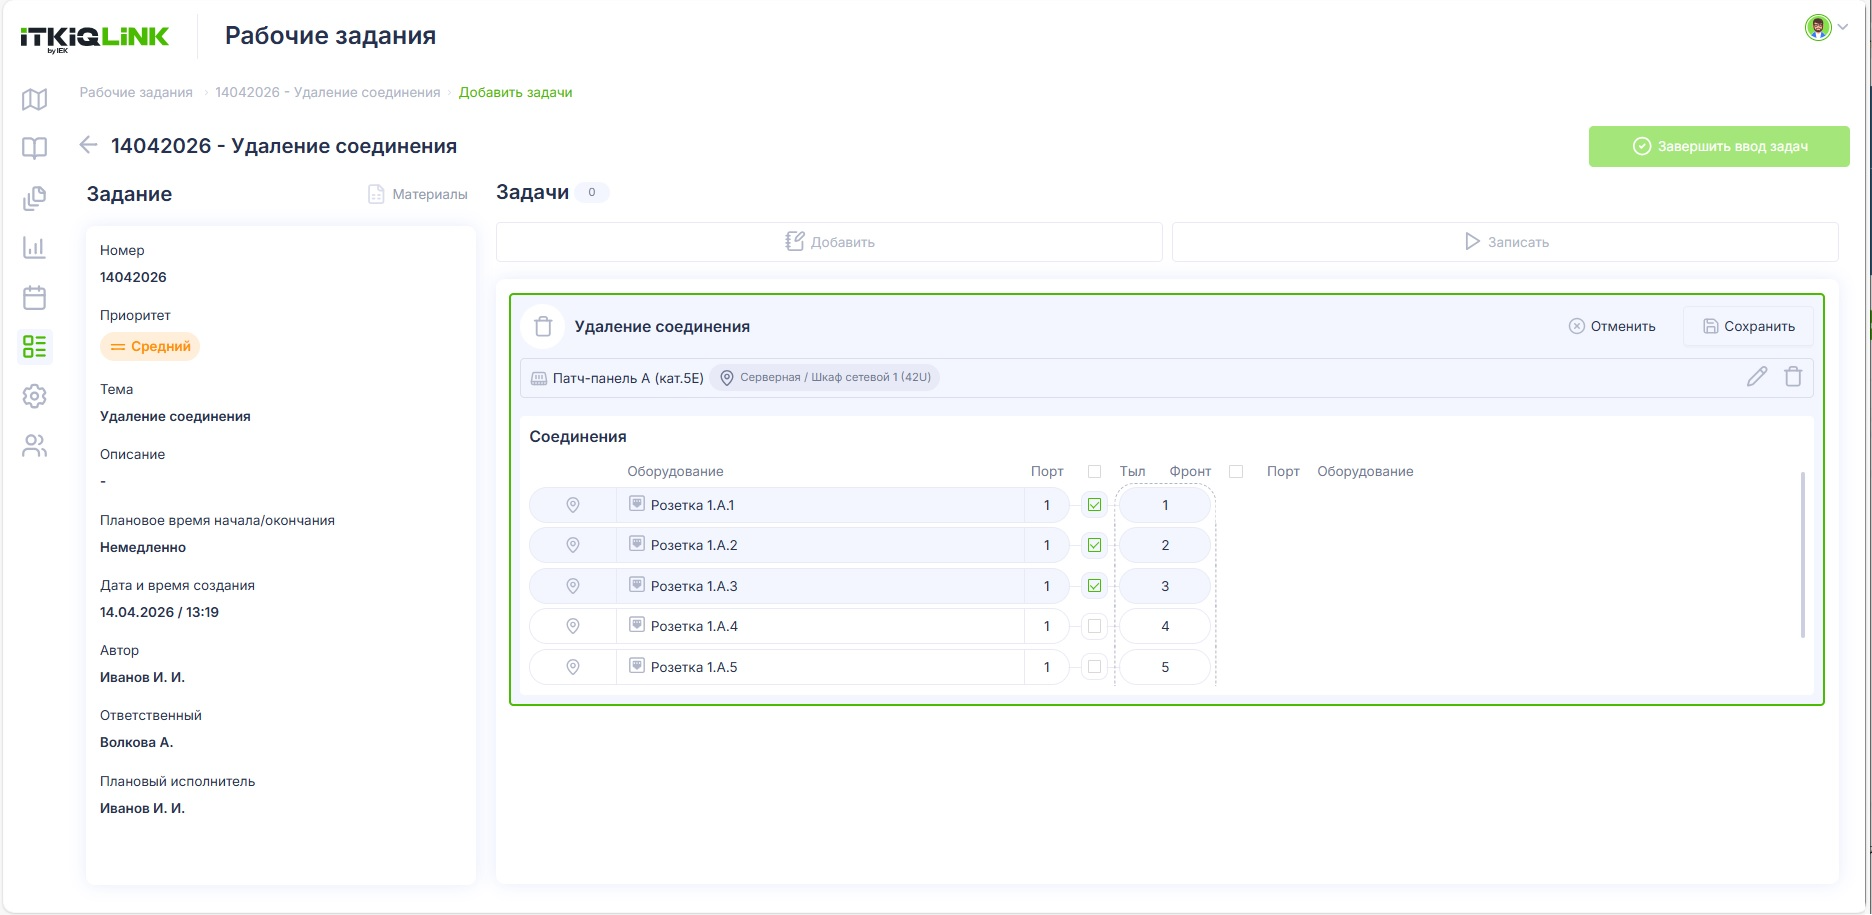Open the Материалы tab
1872x915 pixels.
[418, 194]
